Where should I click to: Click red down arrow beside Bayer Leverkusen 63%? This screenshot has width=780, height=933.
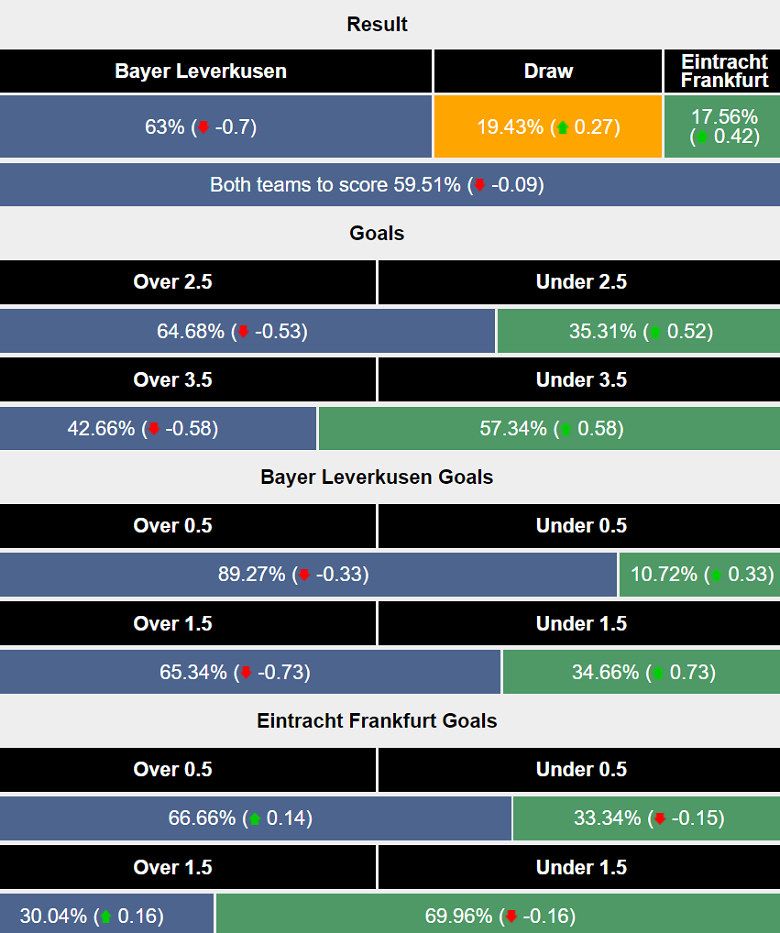(x=204, y=127)
